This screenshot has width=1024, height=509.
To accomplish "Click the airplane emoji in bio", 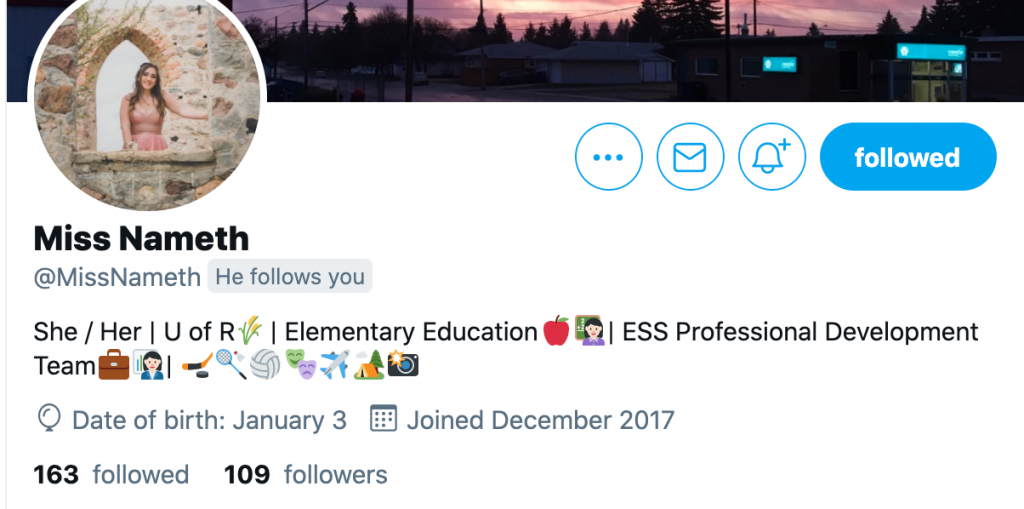I will [x=334, y=365].
